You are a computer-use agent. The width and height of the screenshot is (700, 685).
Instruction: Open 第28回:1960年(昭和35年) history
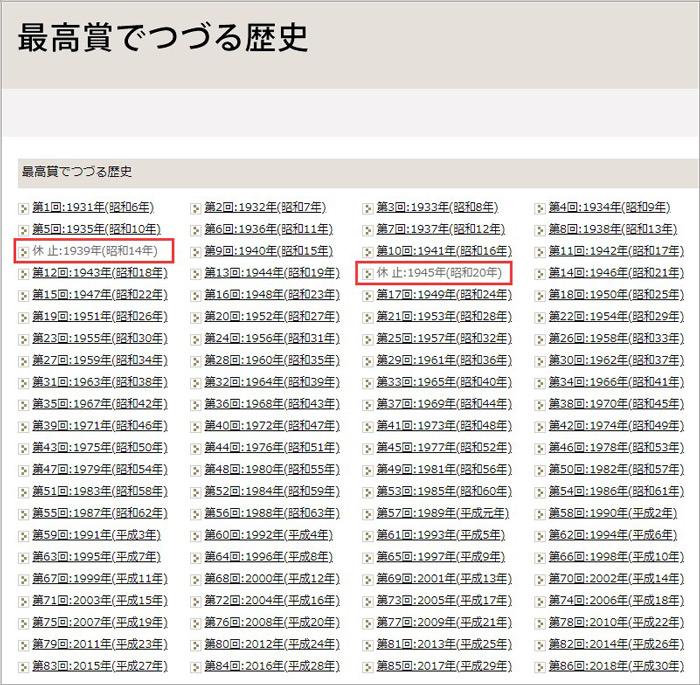coord(272,360)
